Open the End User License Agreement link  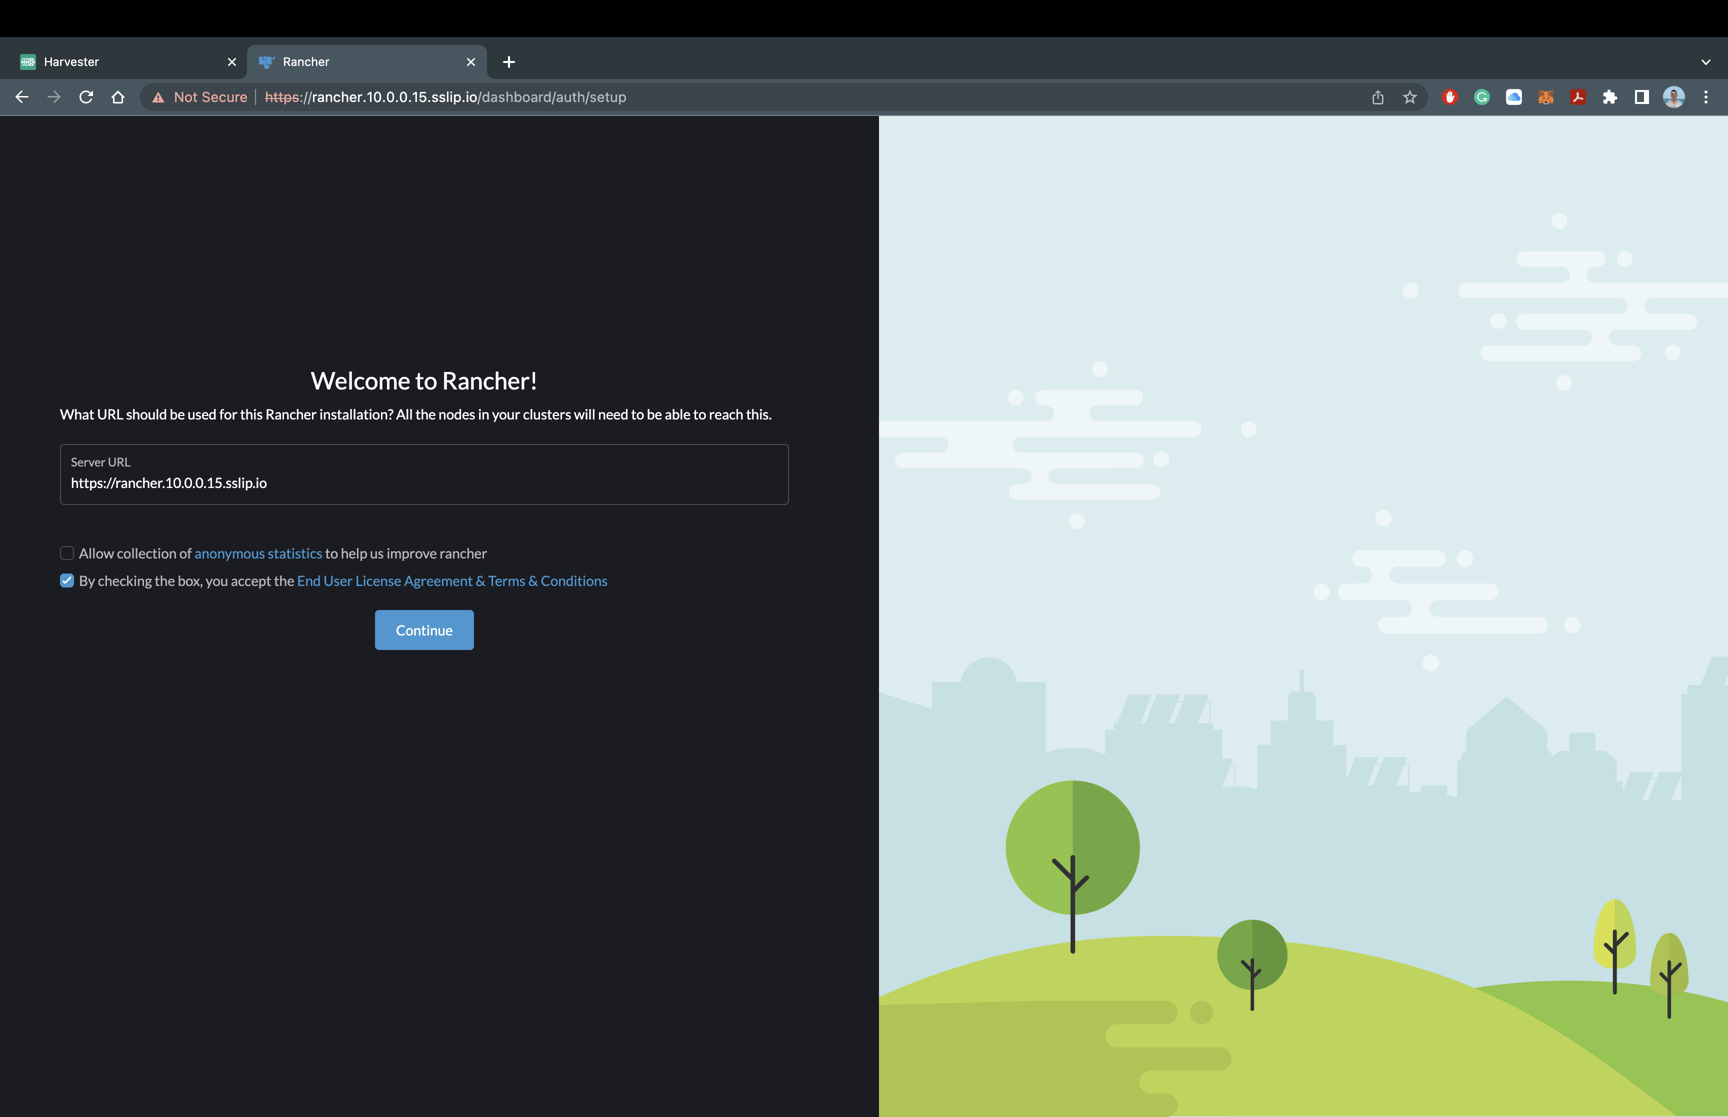pos(452,580)
